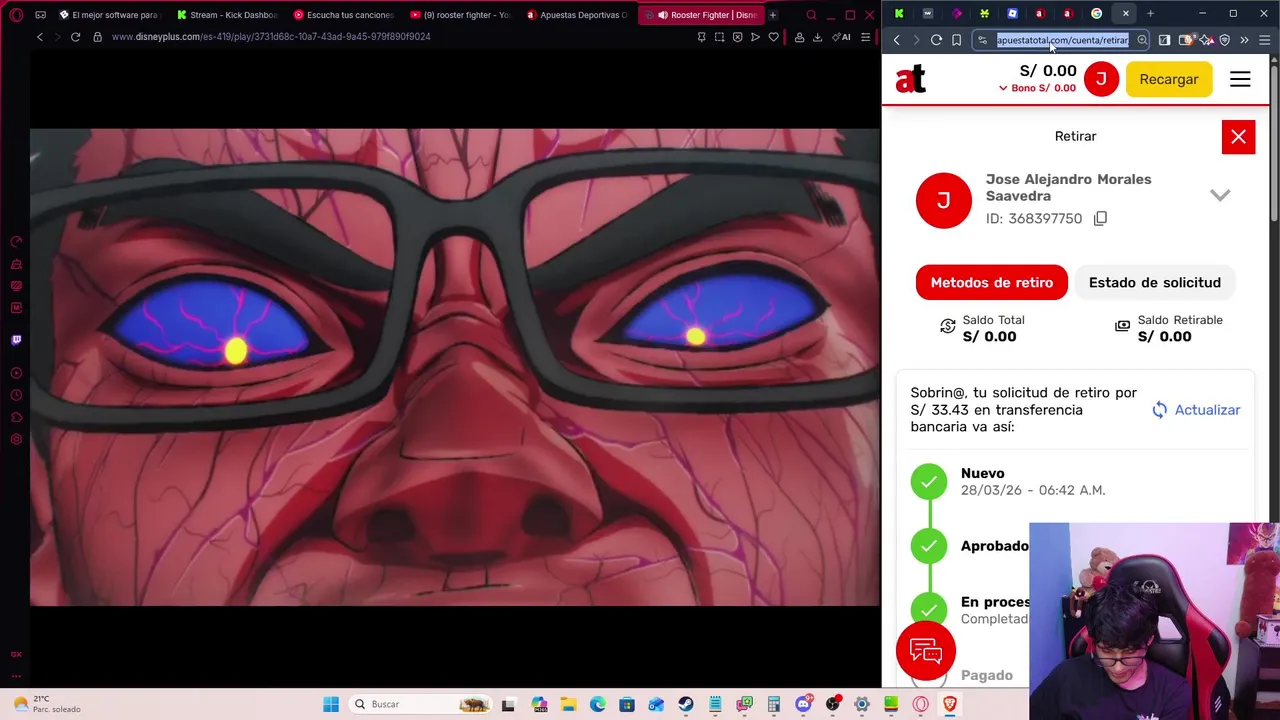Go to Apuesta Total logo home

point(910,79)
